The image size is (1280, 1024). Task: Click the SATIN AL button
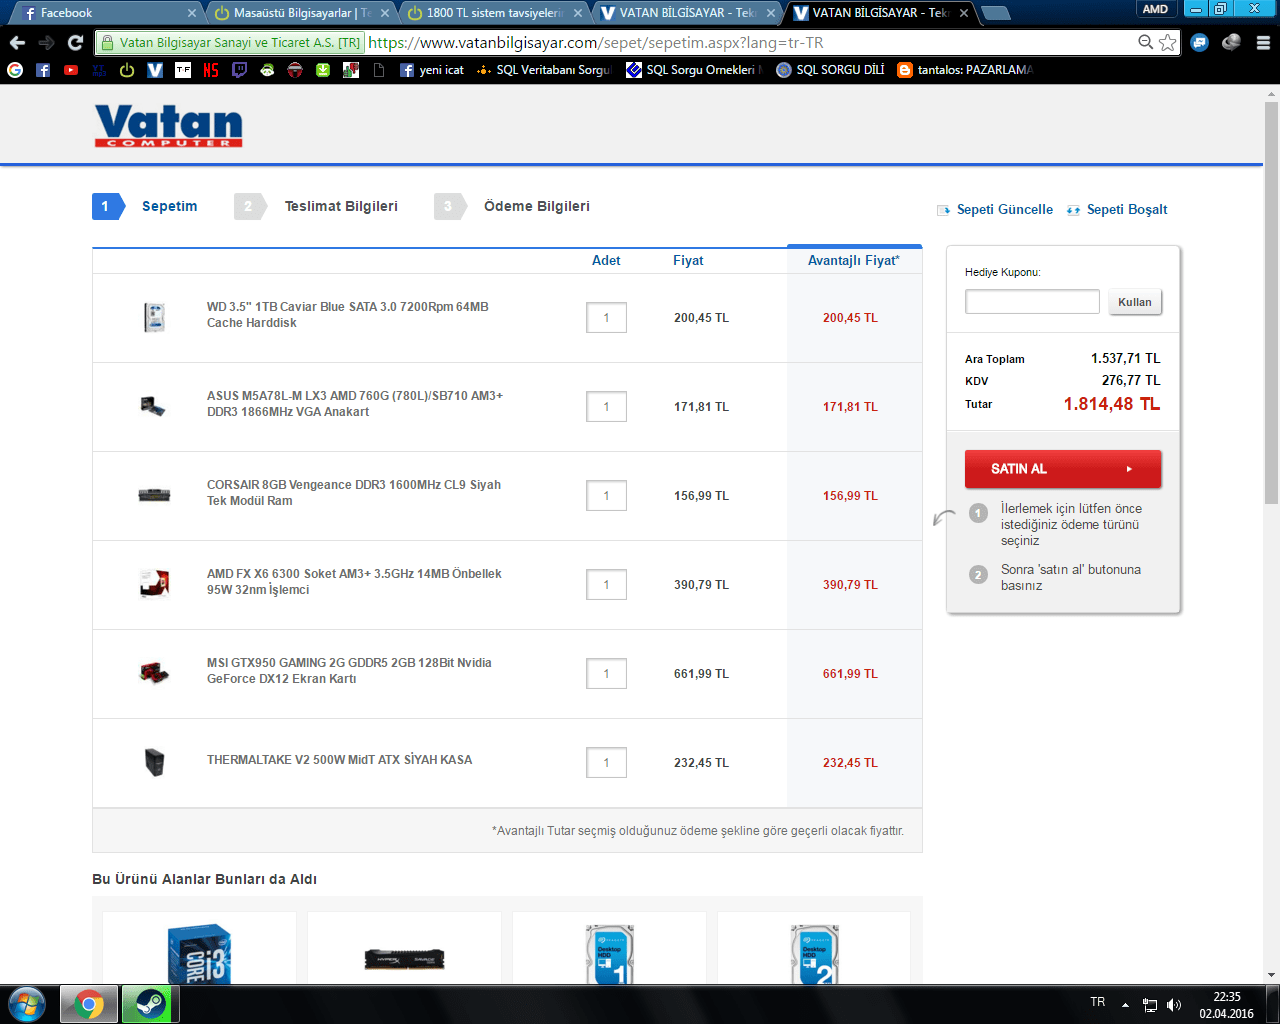1063,469
